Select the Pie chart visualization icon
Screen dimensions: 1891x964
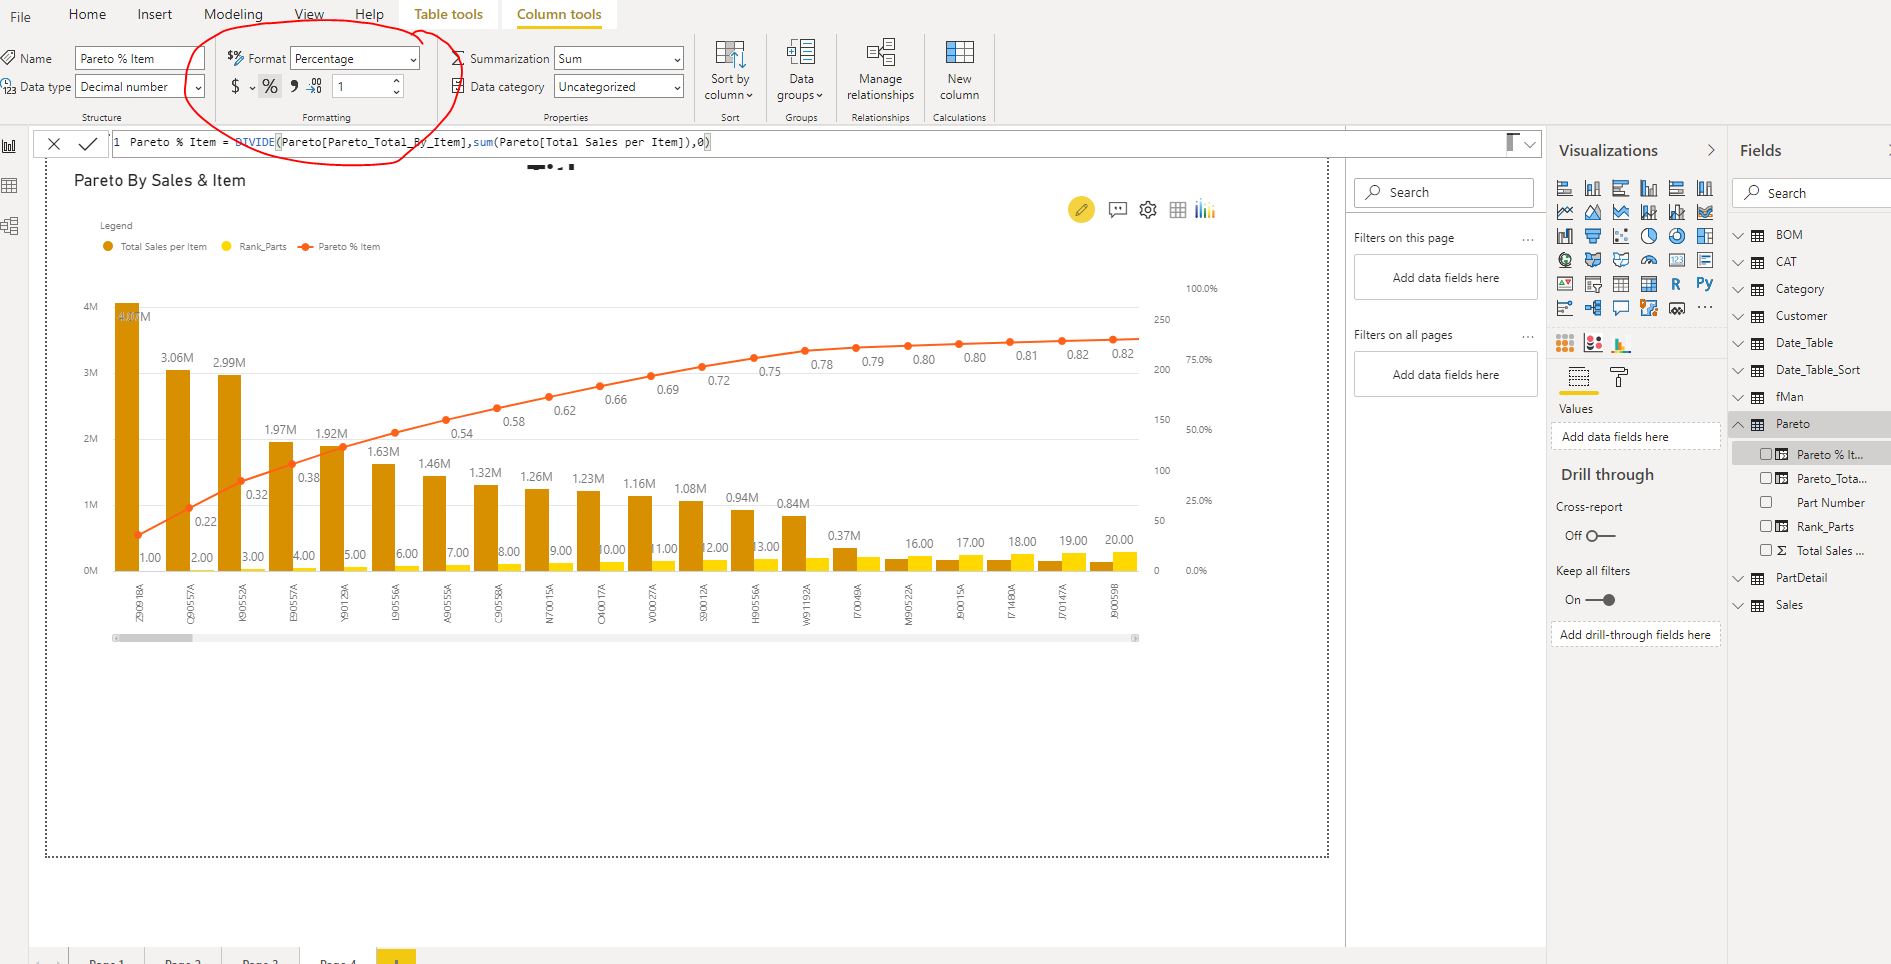point(1648,235)
